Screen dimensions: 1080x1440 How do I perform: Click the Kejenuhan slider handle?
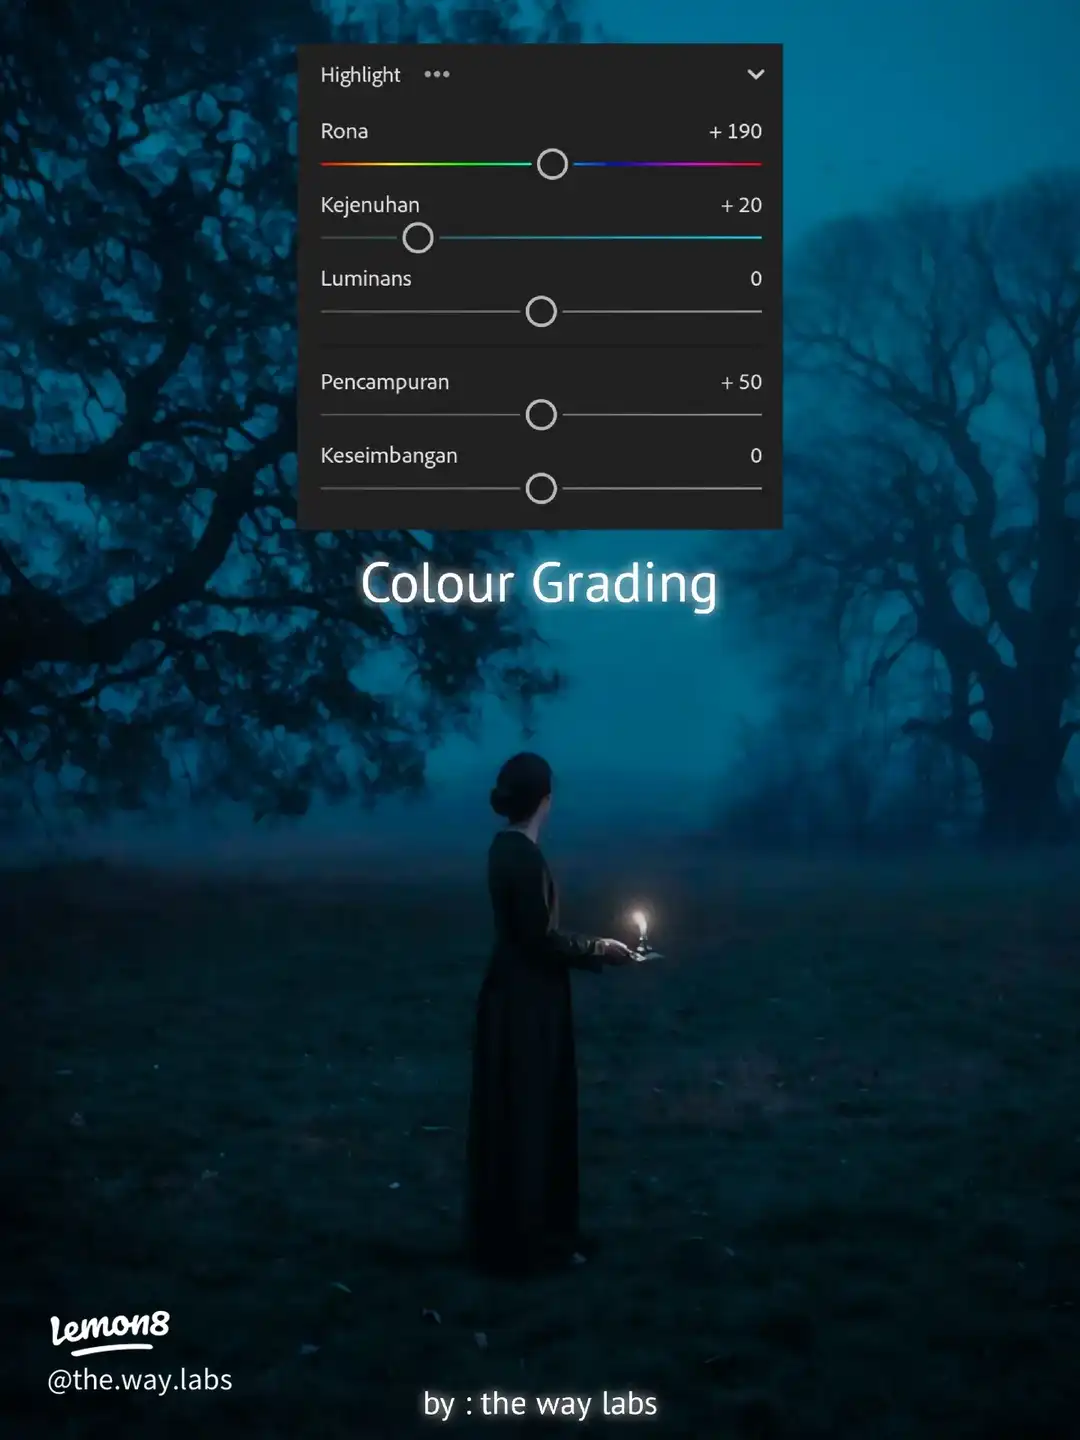click(x=418, y=237)
